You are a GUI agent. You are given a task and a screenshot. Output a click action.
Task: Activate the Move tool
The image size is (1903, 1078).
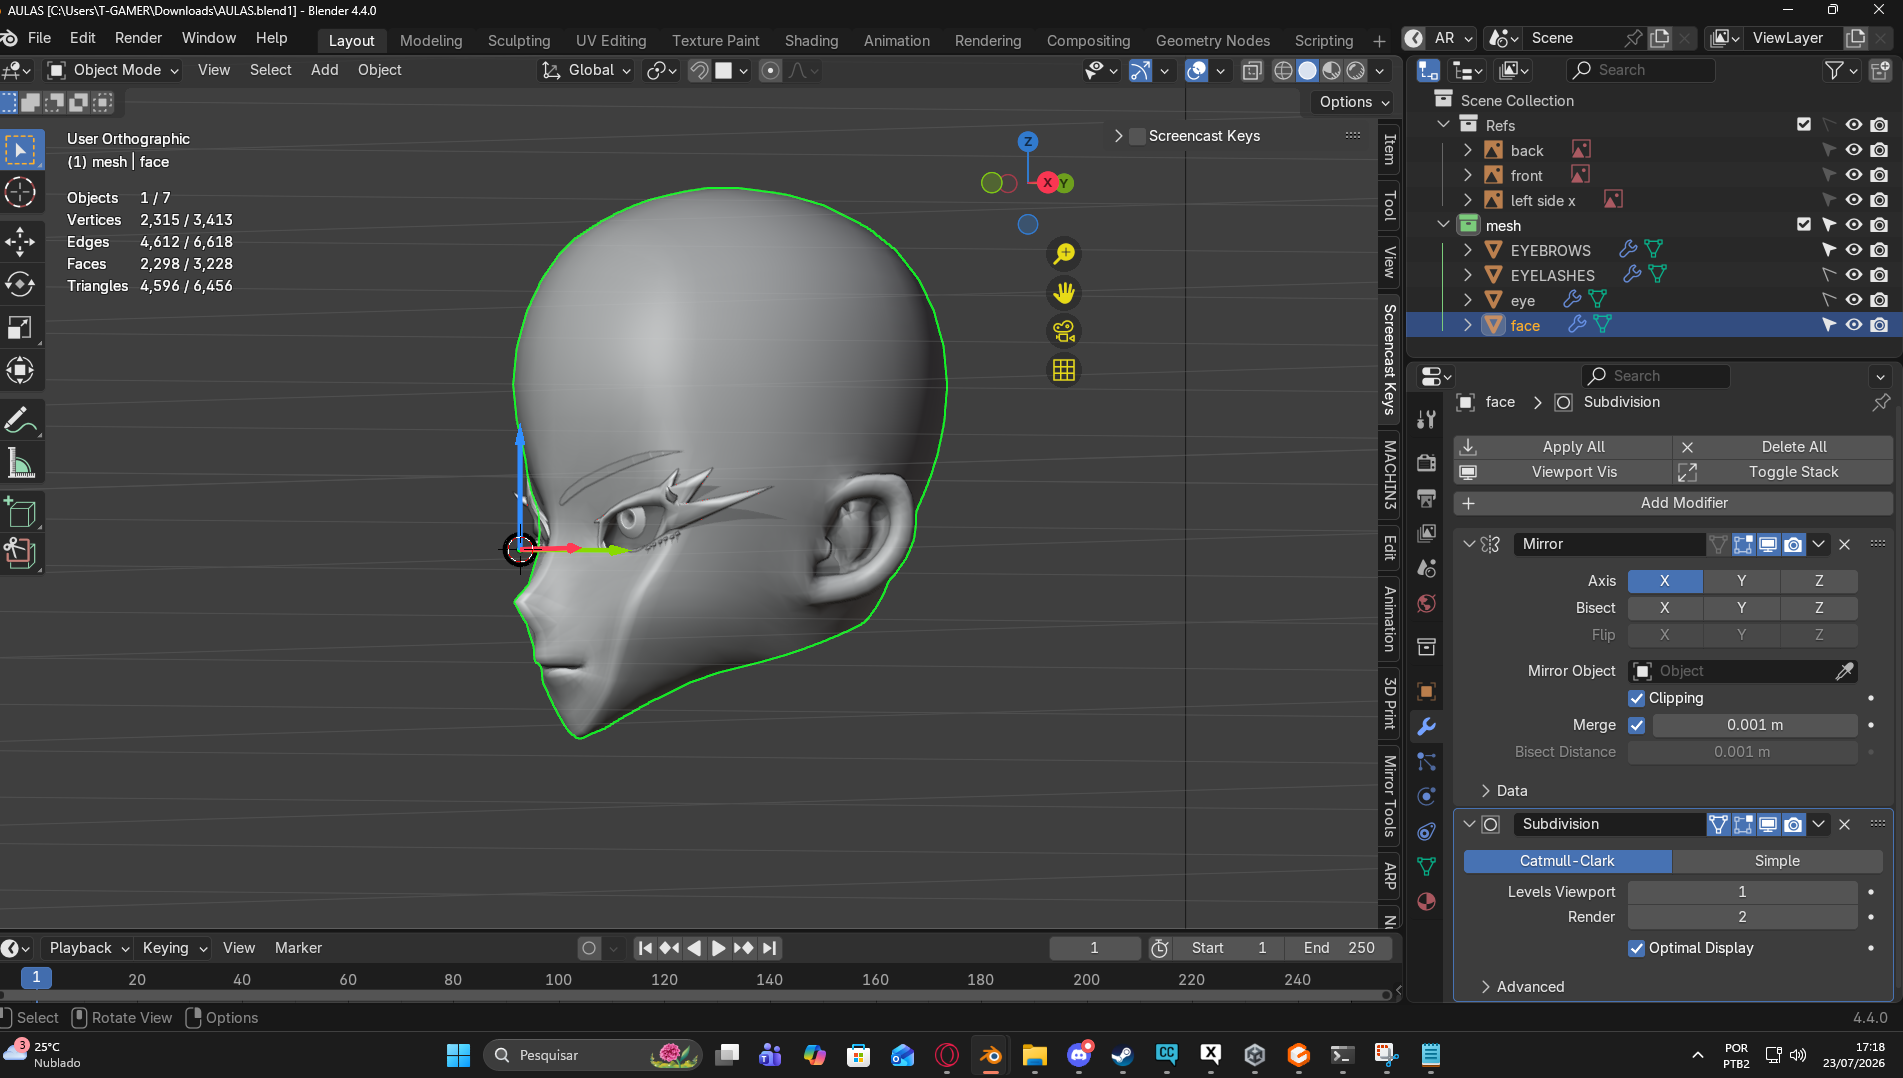[20, 241]
